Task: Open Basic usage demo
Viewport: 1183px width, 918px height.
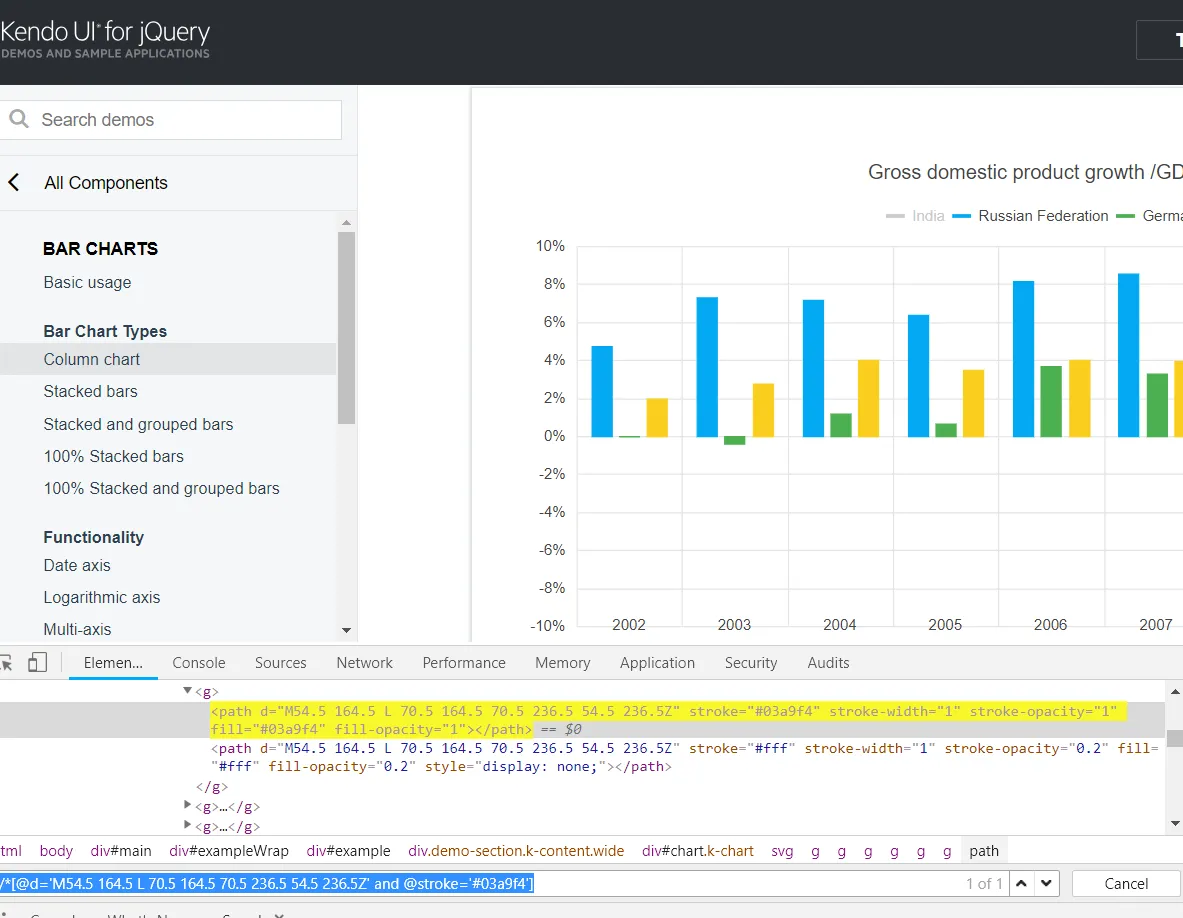Action: pos(88,282)
